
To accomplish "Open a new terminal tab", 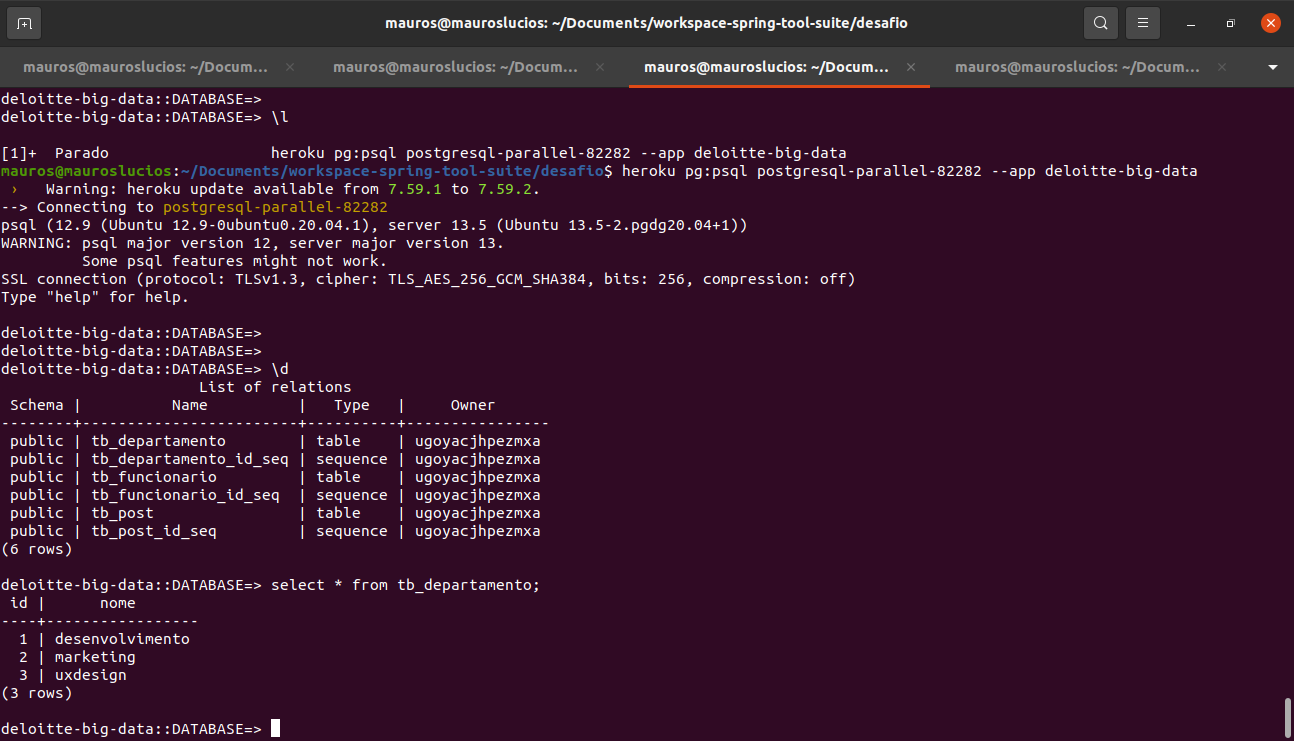I will [x=24, y=22].
